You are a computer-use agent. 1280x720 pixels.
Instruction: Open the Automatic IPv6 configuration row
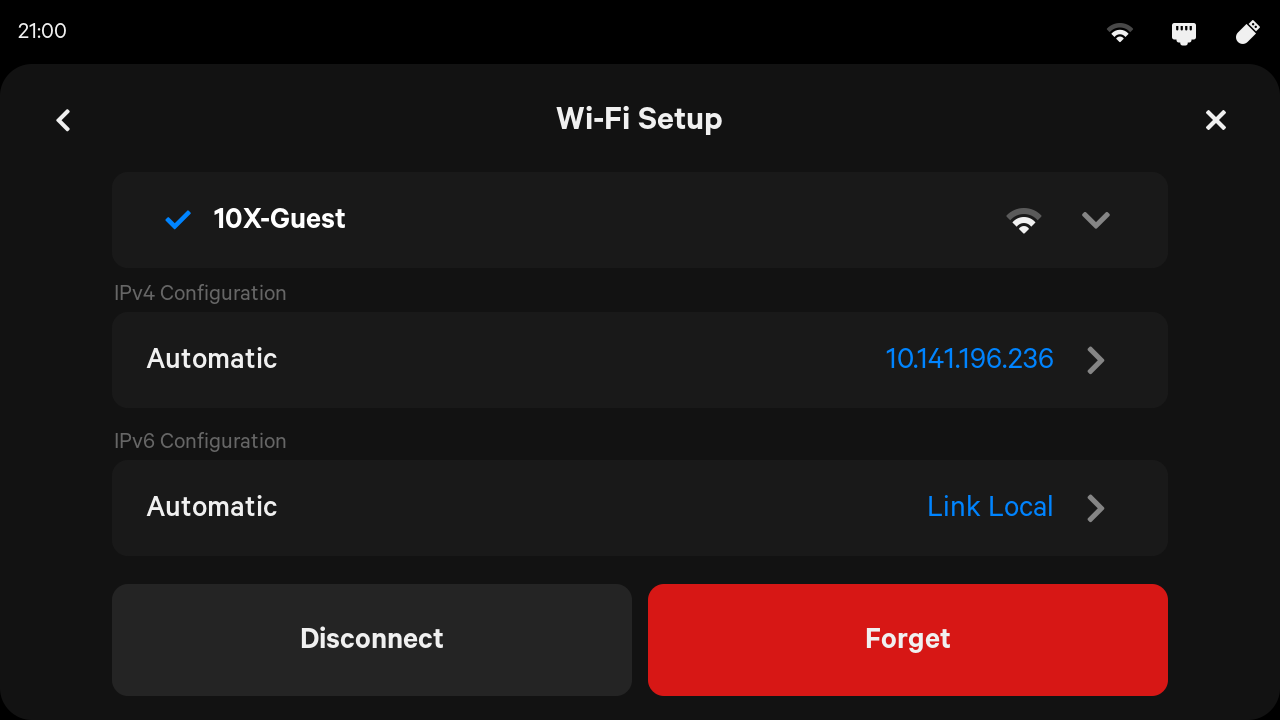point(640,508)
